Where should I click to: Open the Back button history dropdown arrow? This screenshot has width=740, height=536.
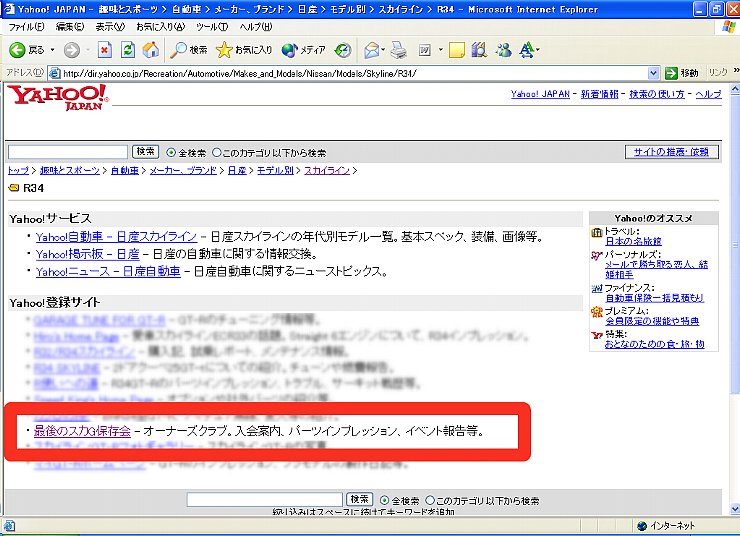point(52,50)
